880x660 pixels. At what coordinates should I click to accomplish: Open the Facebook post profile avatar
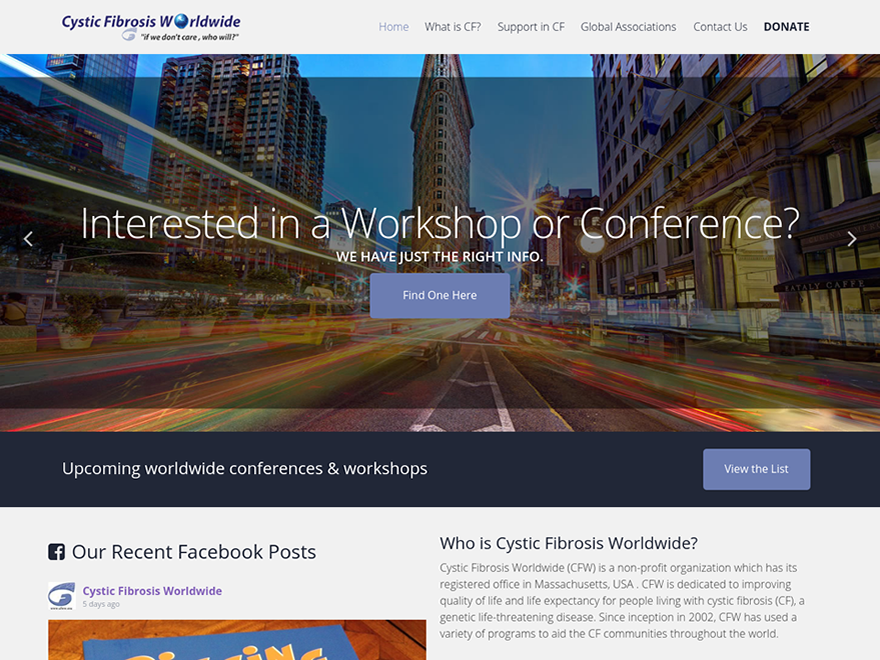(61, 596)
